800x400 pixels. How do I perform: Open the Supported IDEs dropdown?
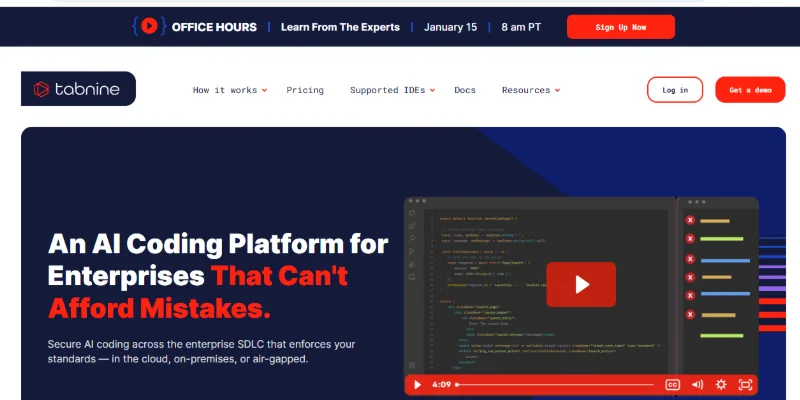392,90
